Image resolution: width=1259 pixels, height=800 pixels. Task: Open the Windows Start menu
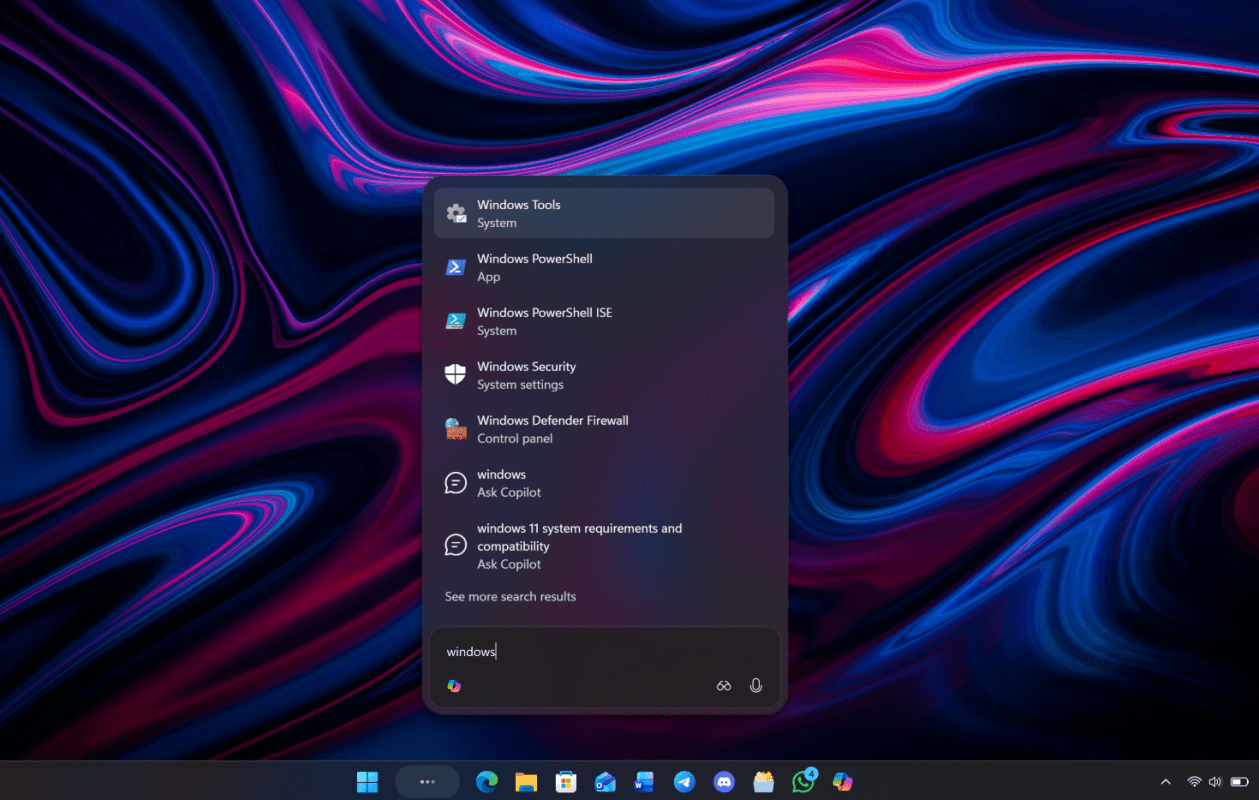pyautogui.click(x=367, y=781)
